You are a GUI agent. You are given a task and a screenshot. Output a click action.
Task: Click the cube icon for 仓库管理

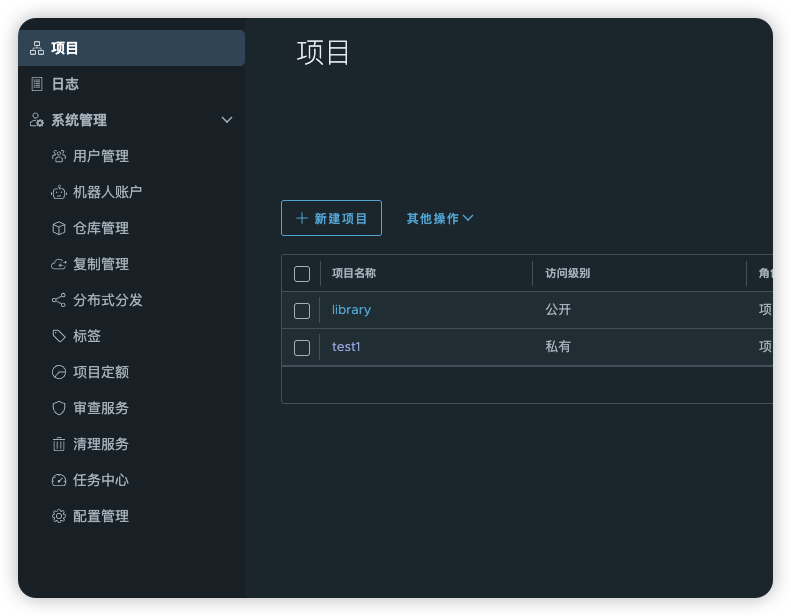pos(59,228)
